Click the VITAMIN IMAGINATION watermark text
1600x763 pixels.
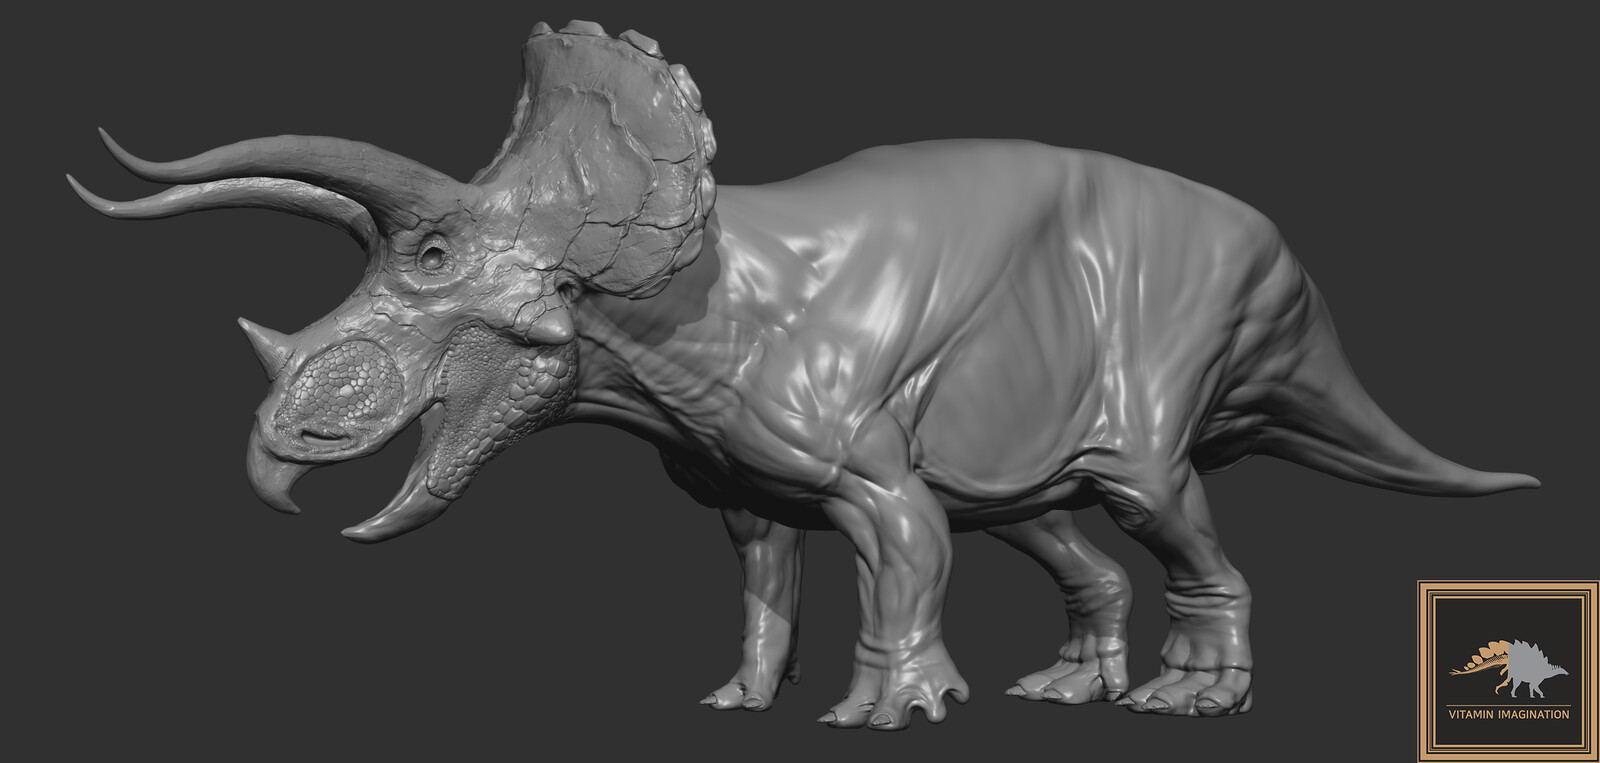click(x=1508, y=715)
